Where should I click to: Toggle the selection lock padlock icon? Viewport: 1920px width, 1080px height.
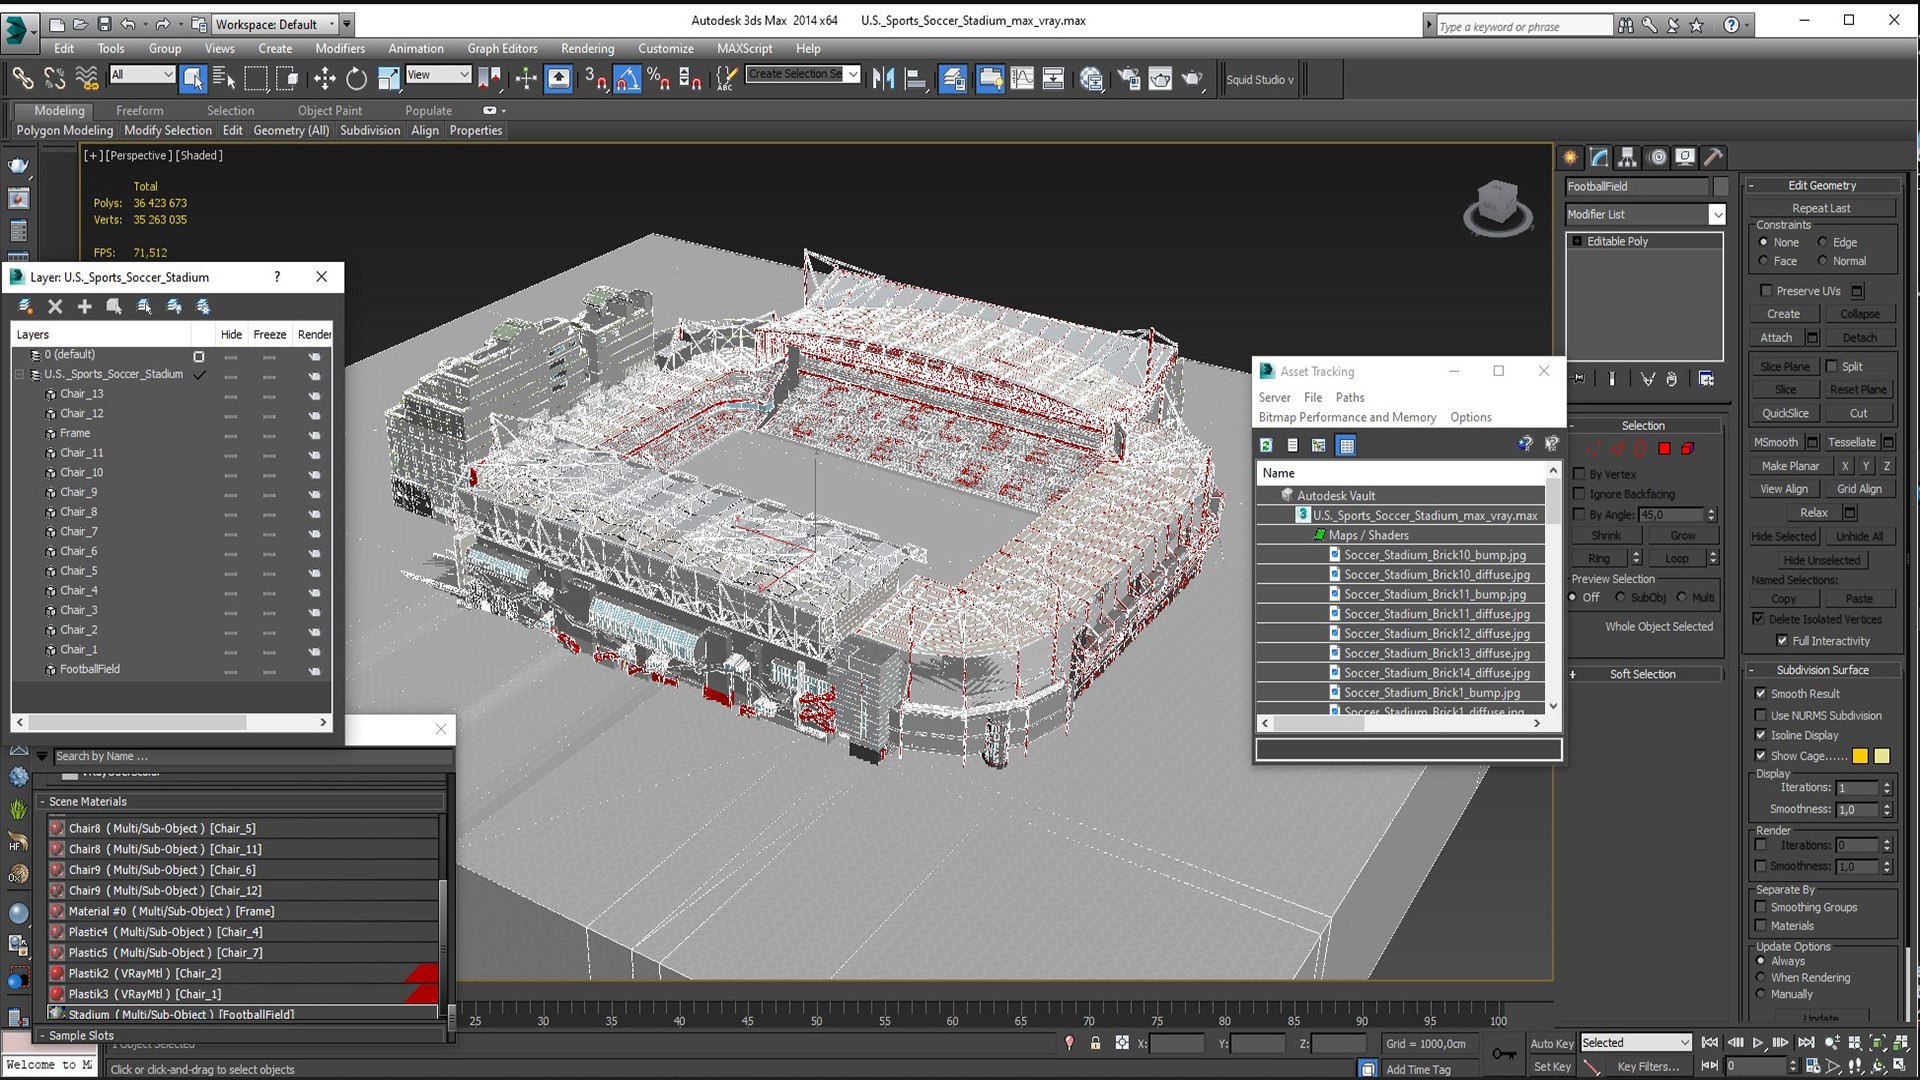1095,1043
